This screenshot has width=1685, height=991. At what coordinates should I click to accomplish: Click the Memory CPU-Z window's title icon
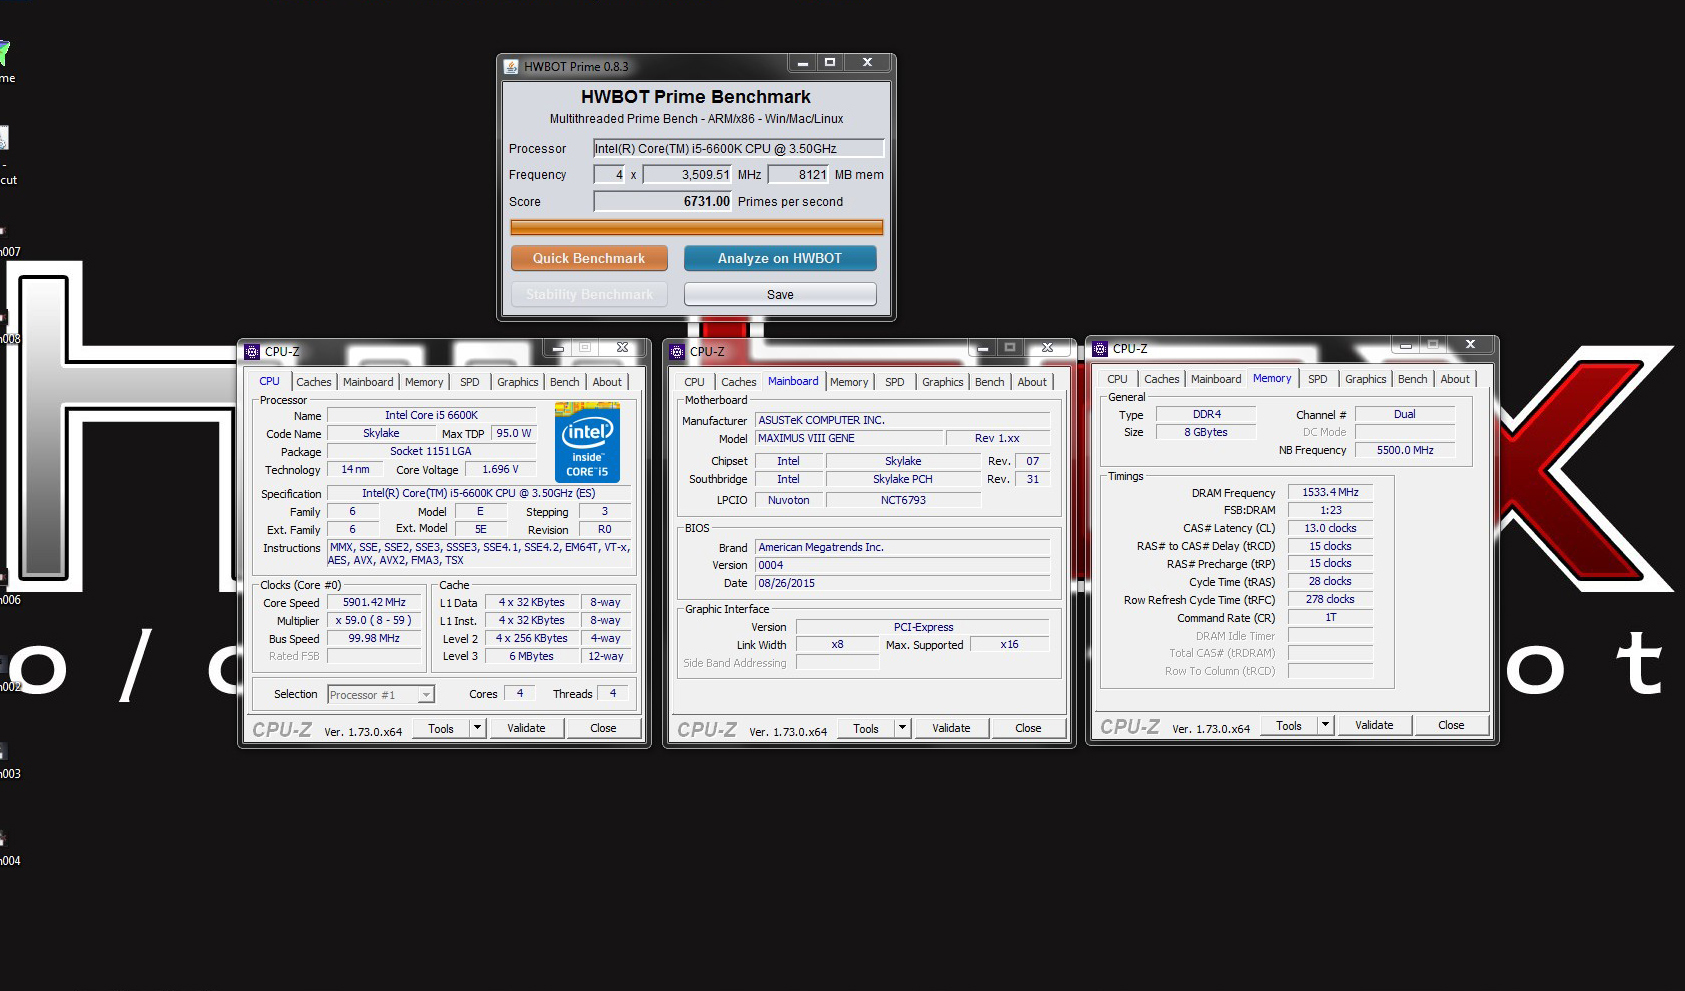pos(1100,348)
